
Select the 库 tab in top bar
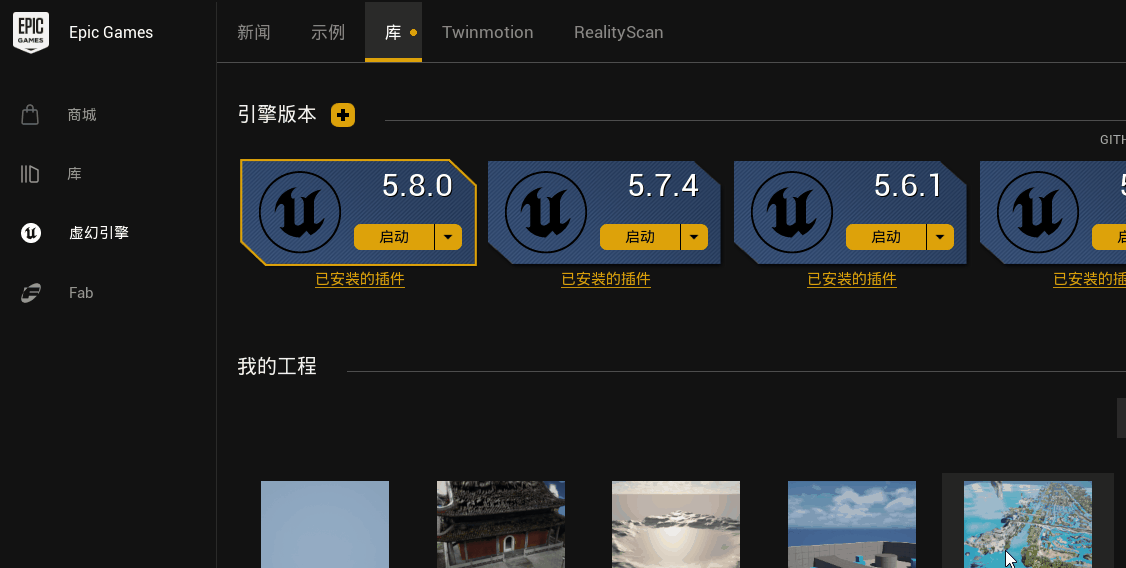[x=393, y=32]
